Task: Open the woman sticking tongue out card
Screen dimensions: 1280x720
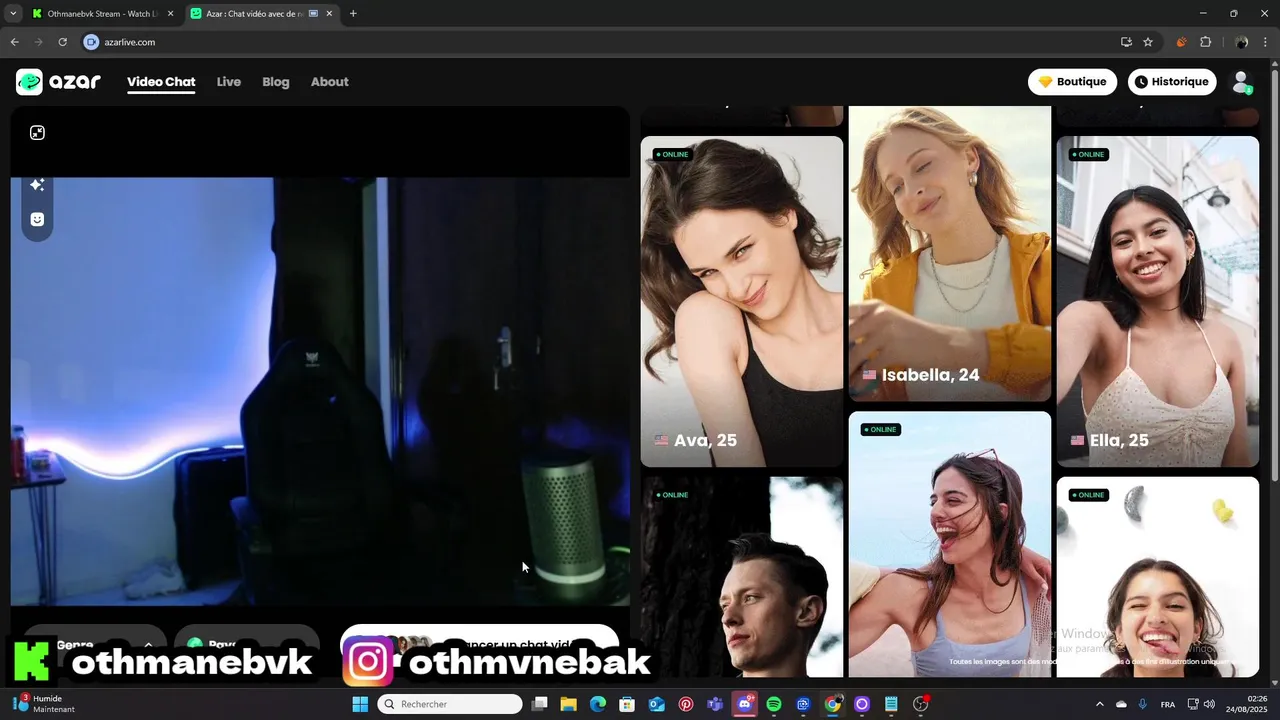Action: click(x=1158, y=577)
